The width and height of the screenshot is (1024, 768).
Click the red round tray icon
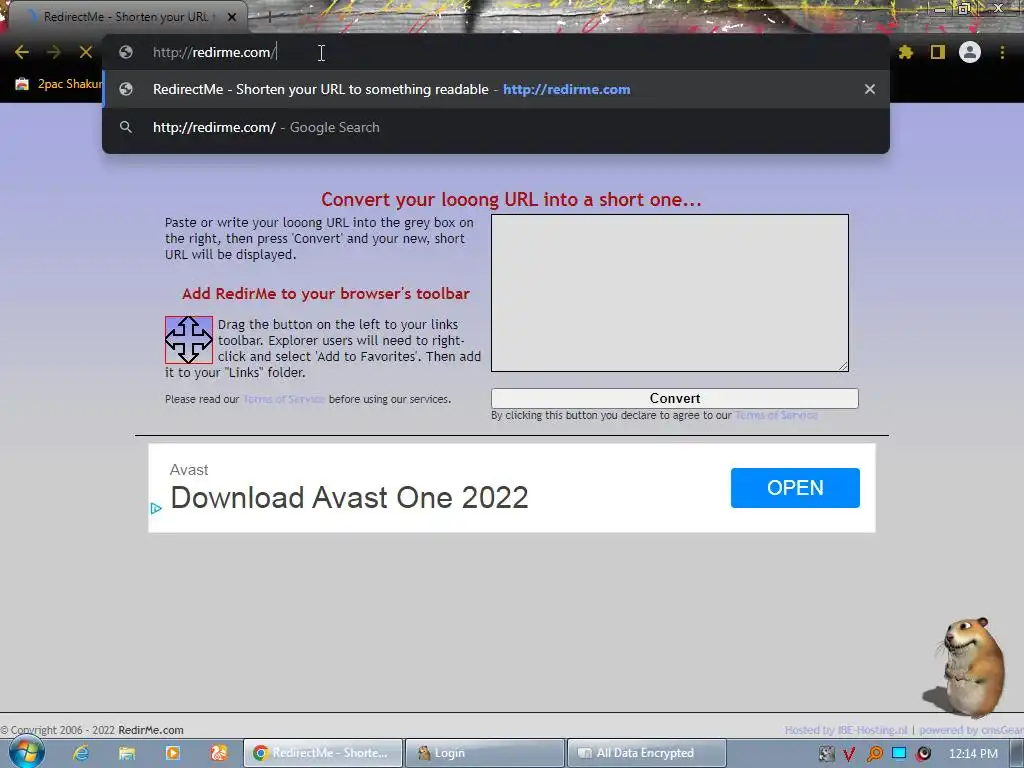[923, 754]
